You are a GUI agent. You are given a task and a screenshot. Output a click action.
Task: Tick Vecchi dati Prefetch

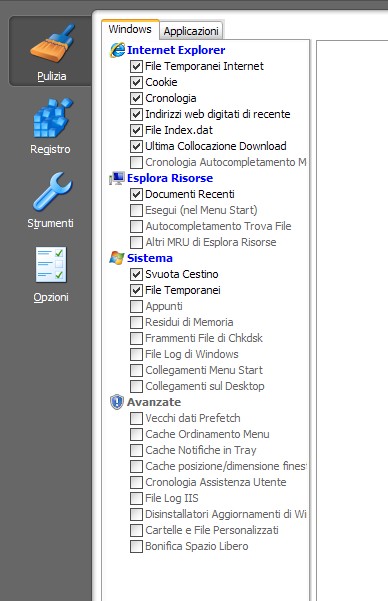tap(136, 418)
